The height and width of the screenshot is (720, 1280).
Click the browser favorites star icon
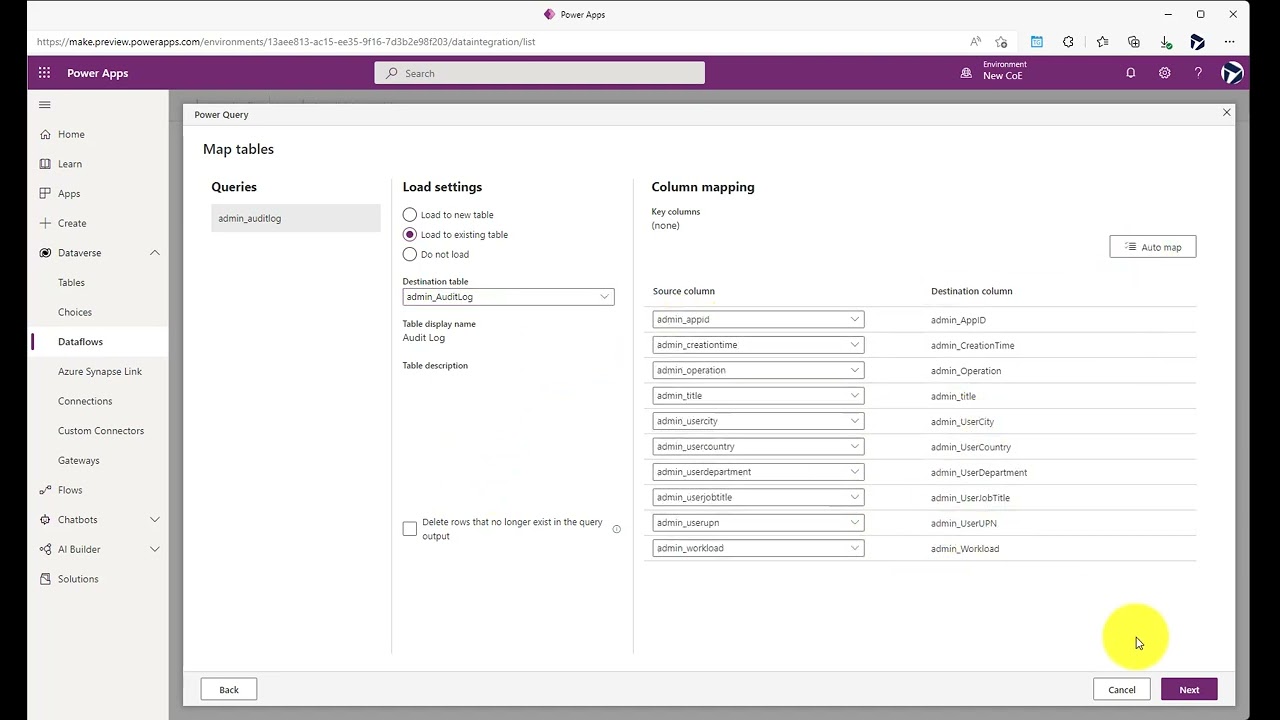tap(1001, 42)
